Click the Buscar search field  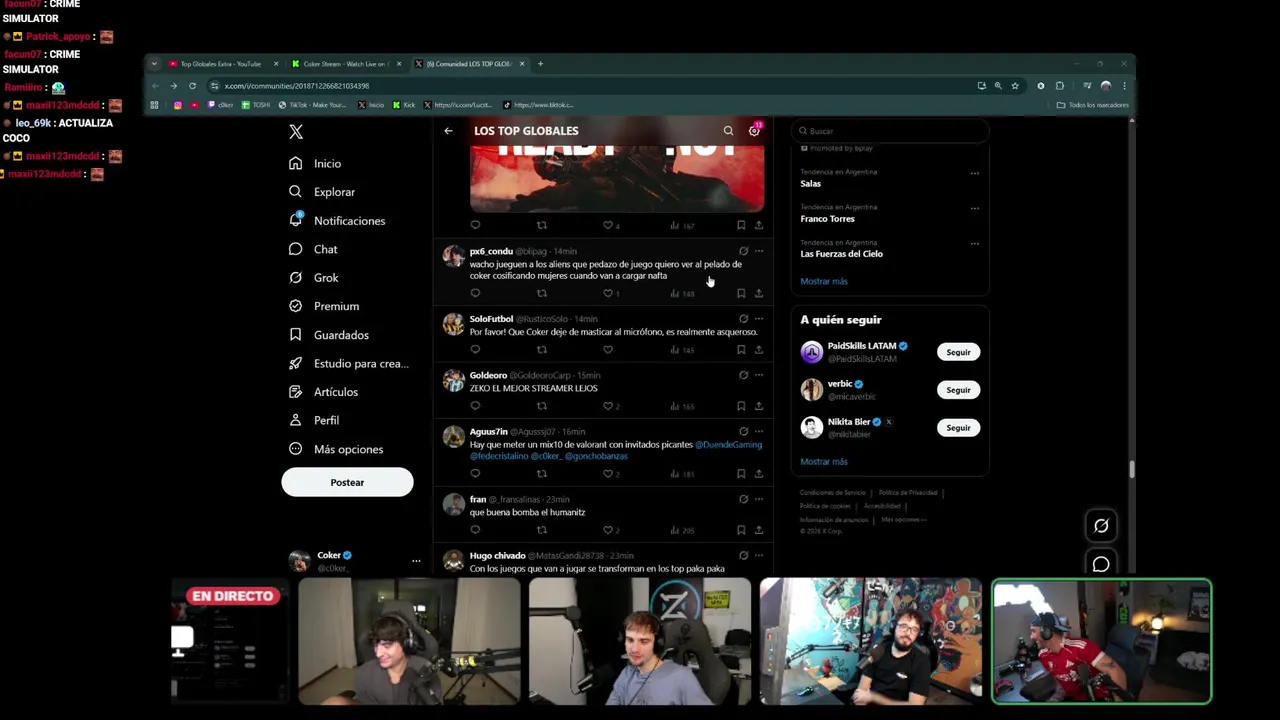[889, 131]
